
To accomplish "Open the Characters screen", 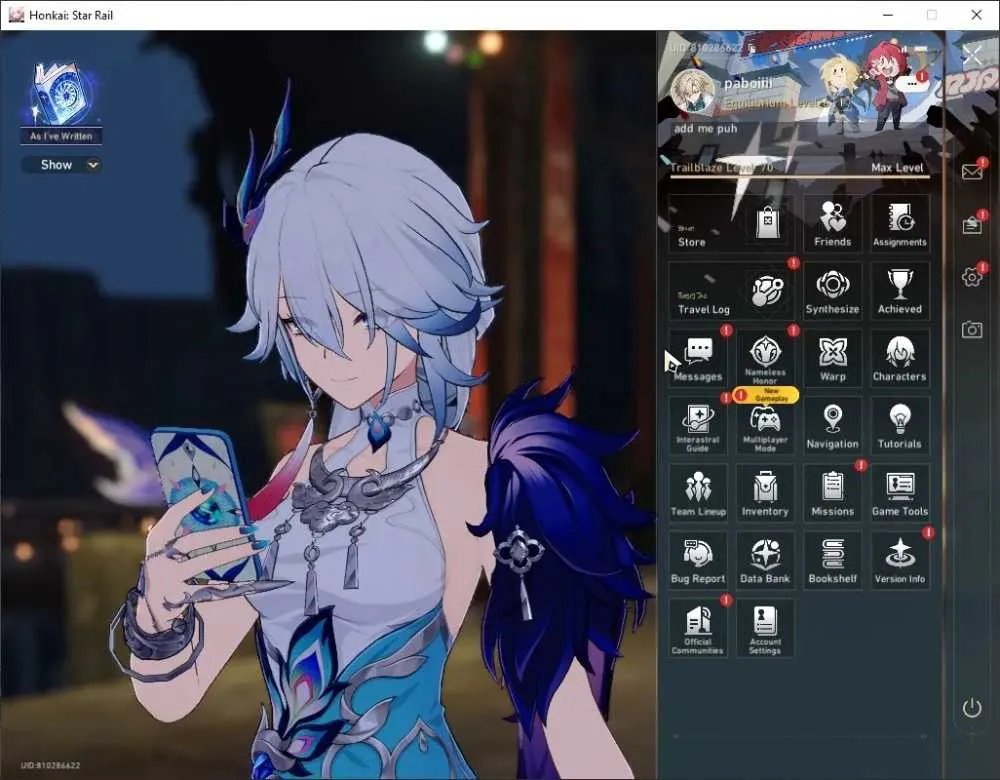I will [x=899, y=358].
